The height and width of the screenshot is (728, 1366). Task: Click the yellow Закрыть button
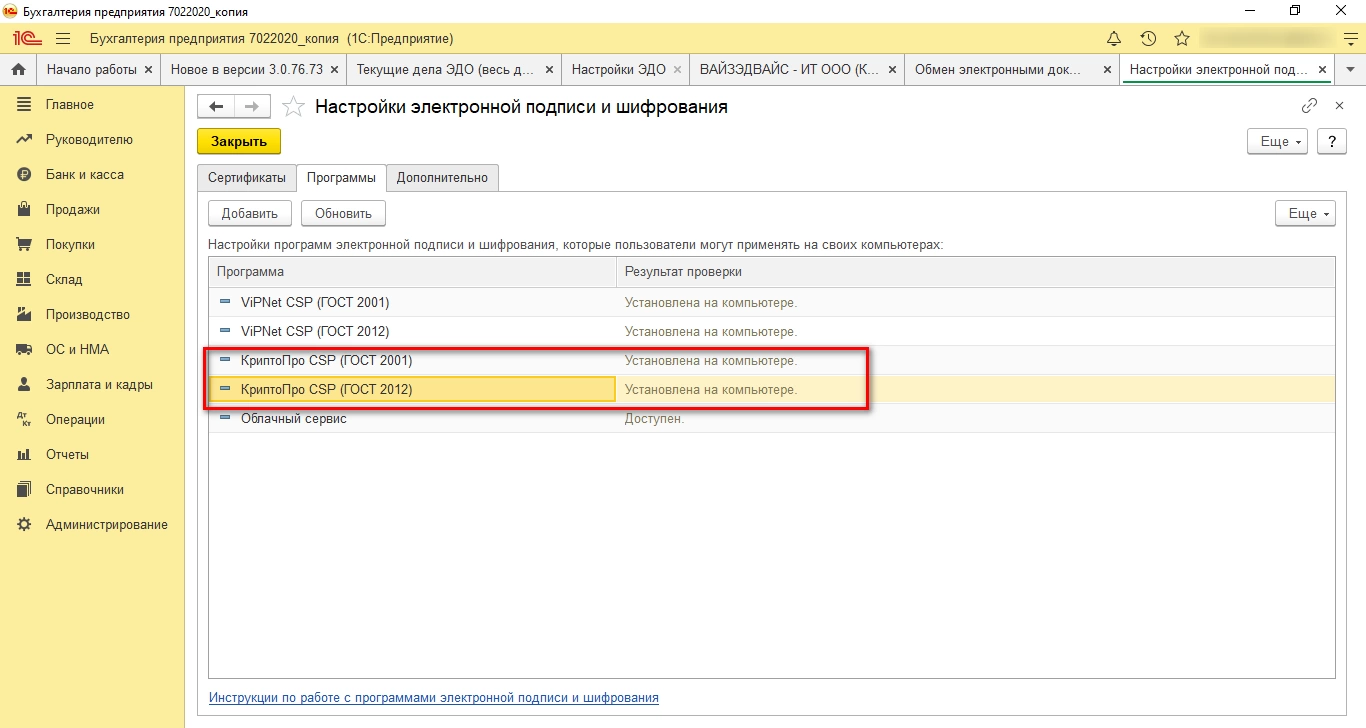pyautogui.click(x=239, y=142)
